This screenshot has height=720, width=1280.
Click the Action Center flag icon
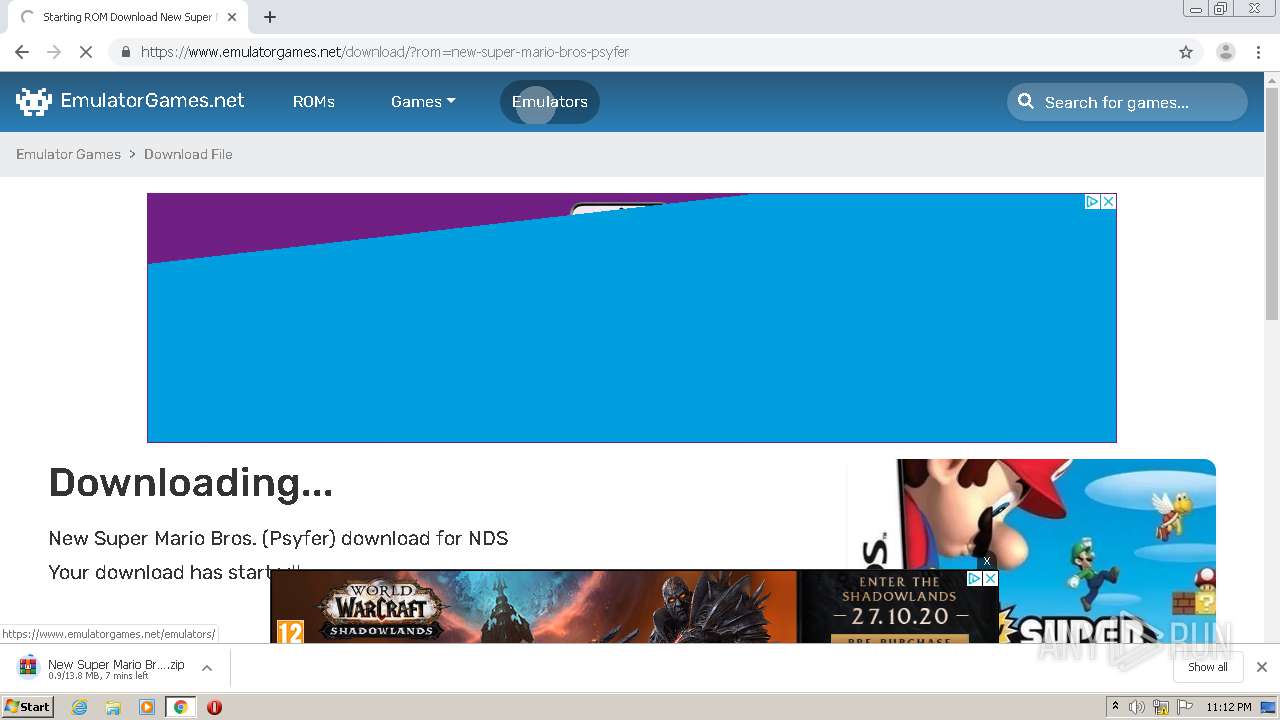coord(1185,707)
